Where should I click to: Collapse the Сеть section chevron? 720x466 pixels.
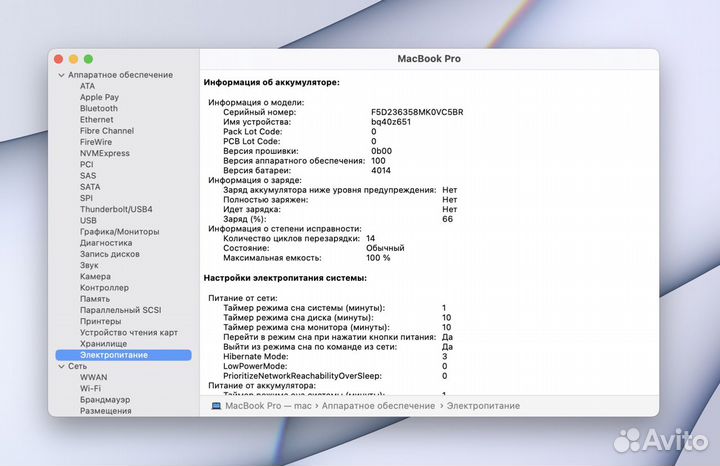61,366
